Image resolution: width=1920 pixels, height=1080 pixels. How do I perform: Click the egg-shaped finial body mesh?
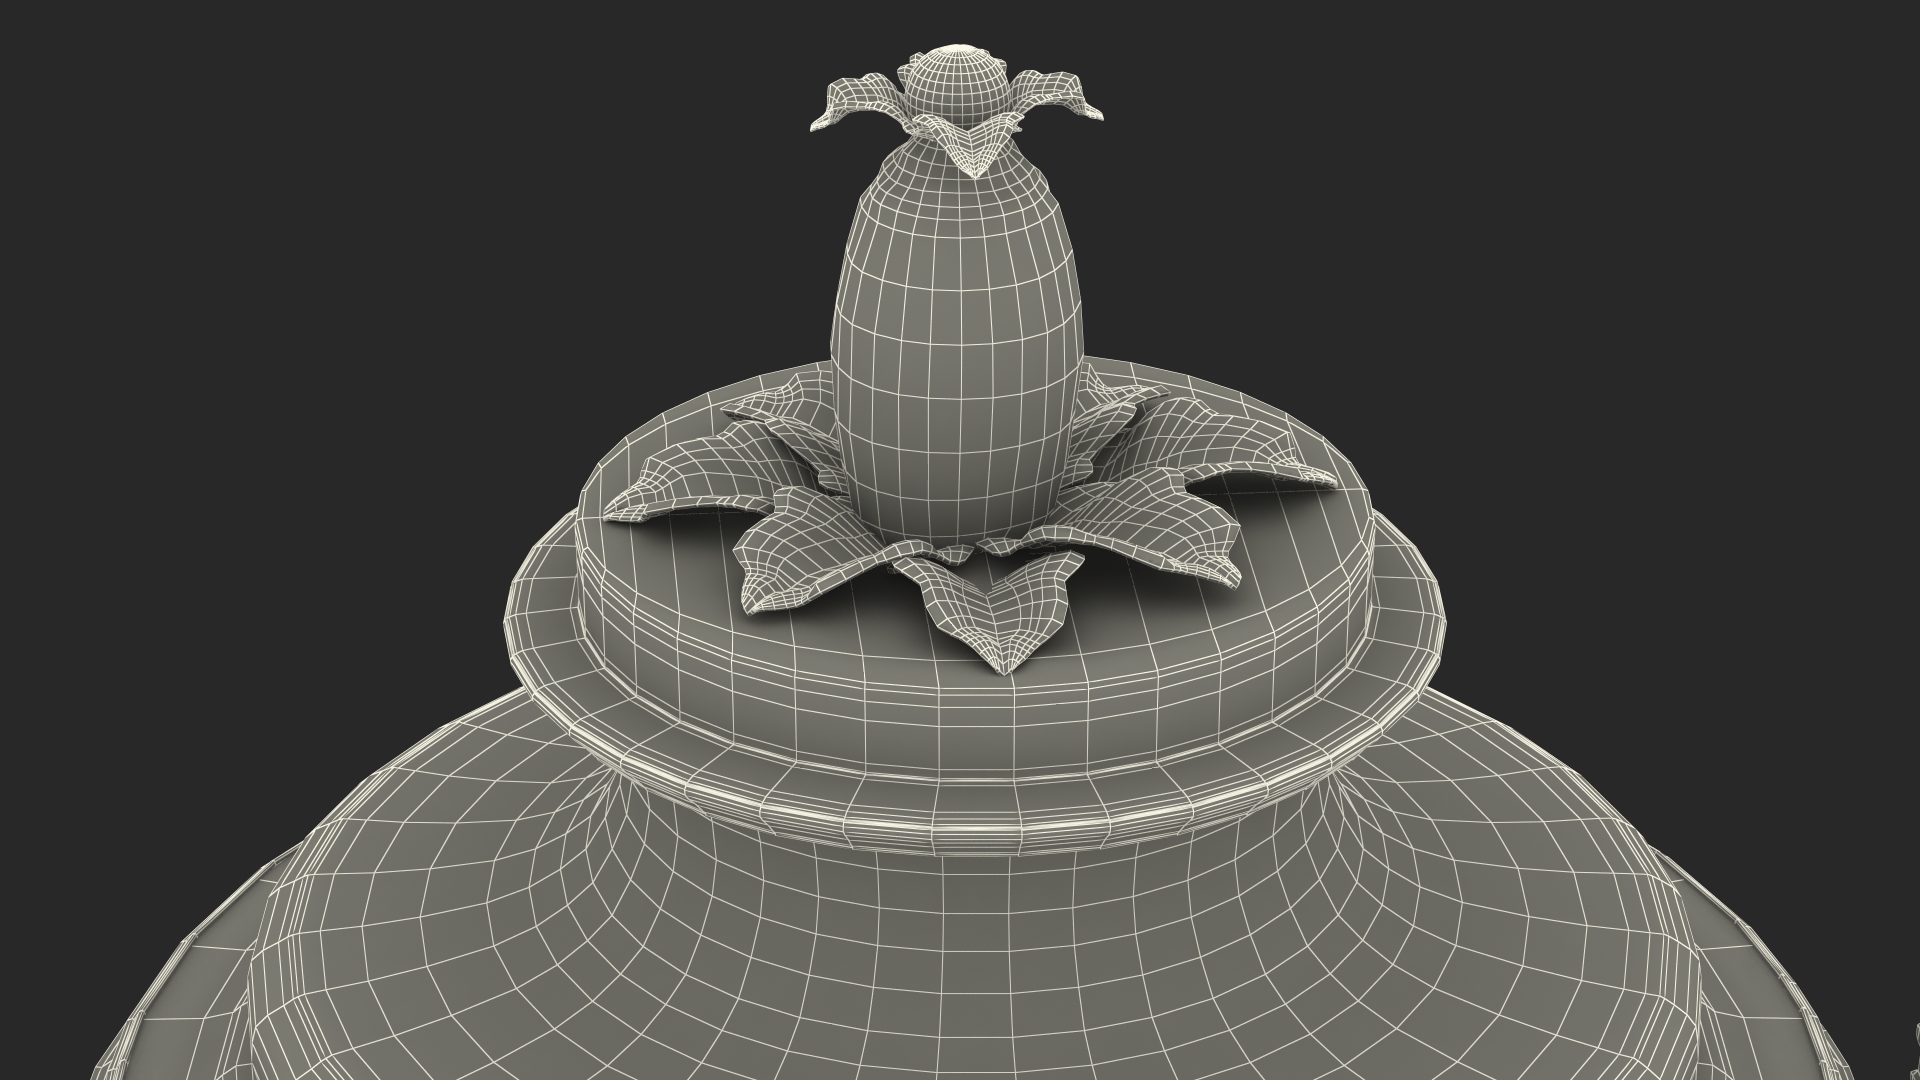point(958,340)
